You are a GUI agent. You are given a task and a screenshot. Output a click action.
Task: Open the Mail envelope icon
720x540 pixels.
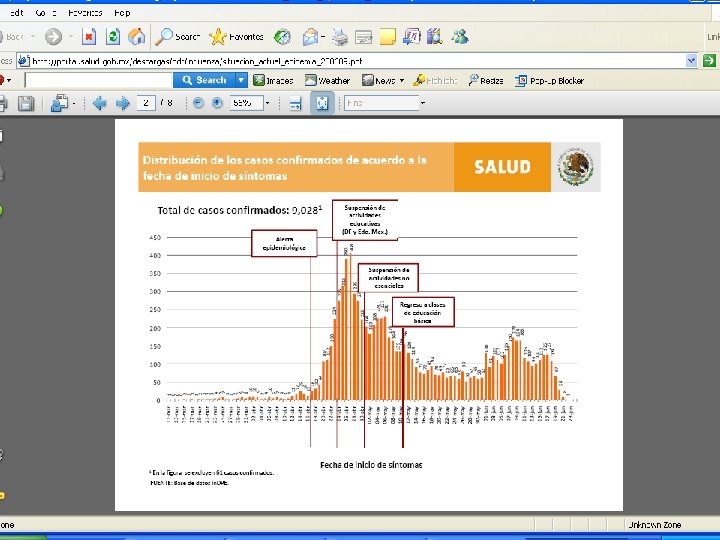pyautogui.click(x=310, y=37)
